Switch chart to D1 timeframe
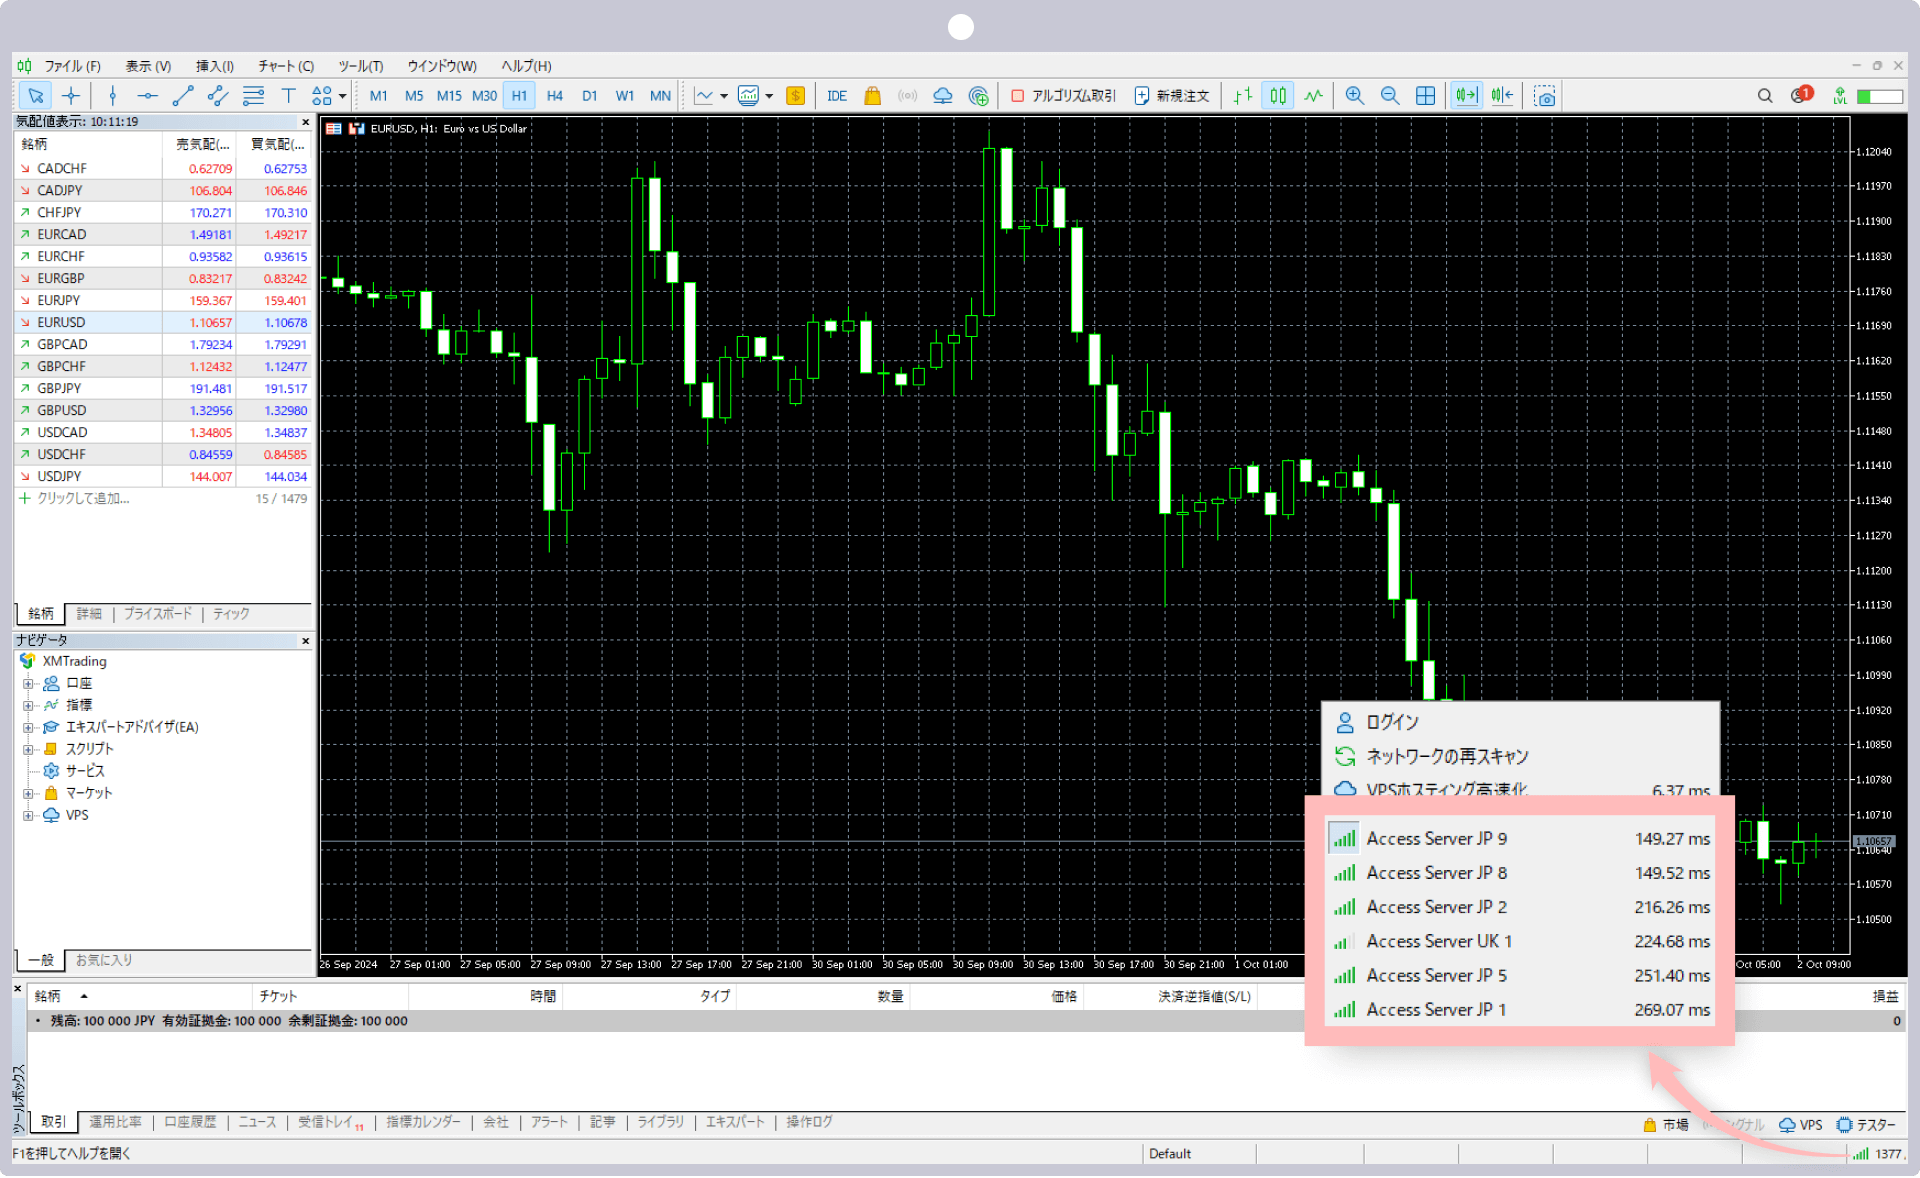 pos(590,96)
